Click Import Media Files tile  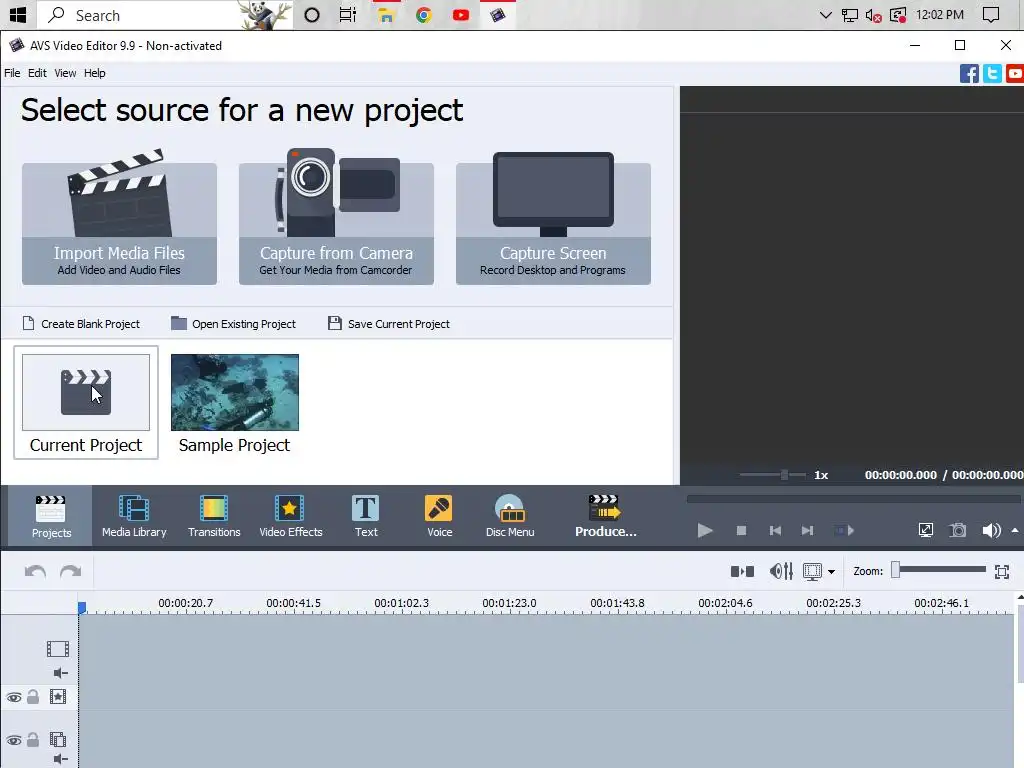pos(120,223)
